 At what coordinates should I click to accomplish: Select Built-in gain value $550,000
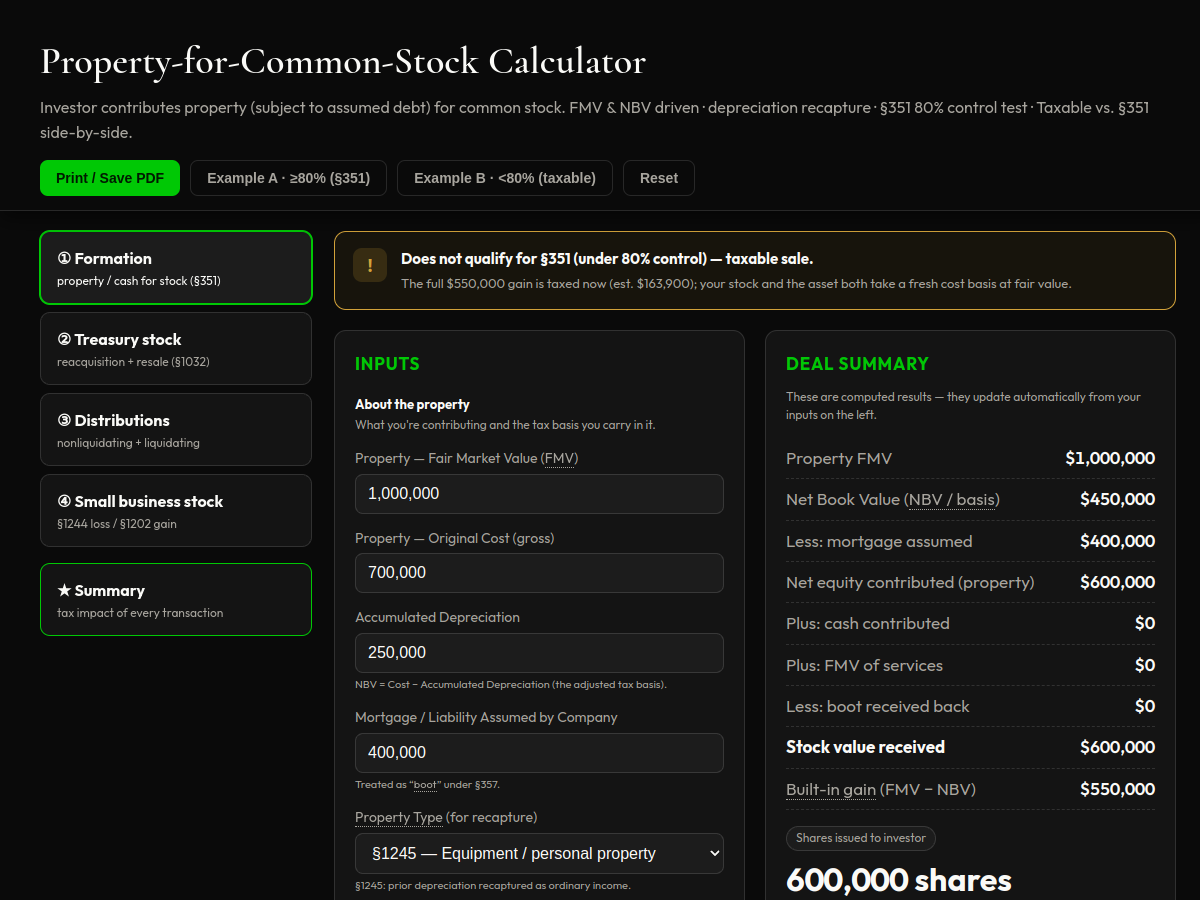tap(1118, 790)
